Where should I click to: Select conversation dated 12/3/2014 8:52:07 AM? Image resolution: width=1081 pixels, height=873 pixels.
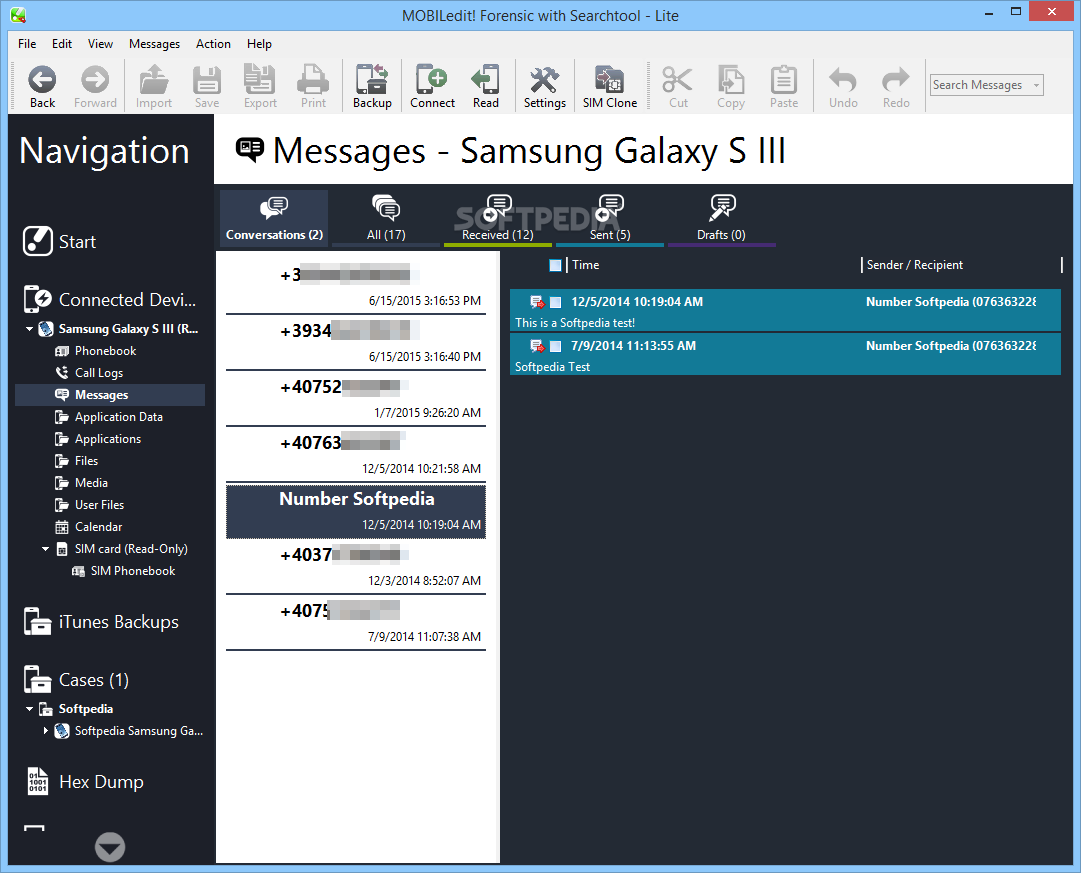coord(356,567)
